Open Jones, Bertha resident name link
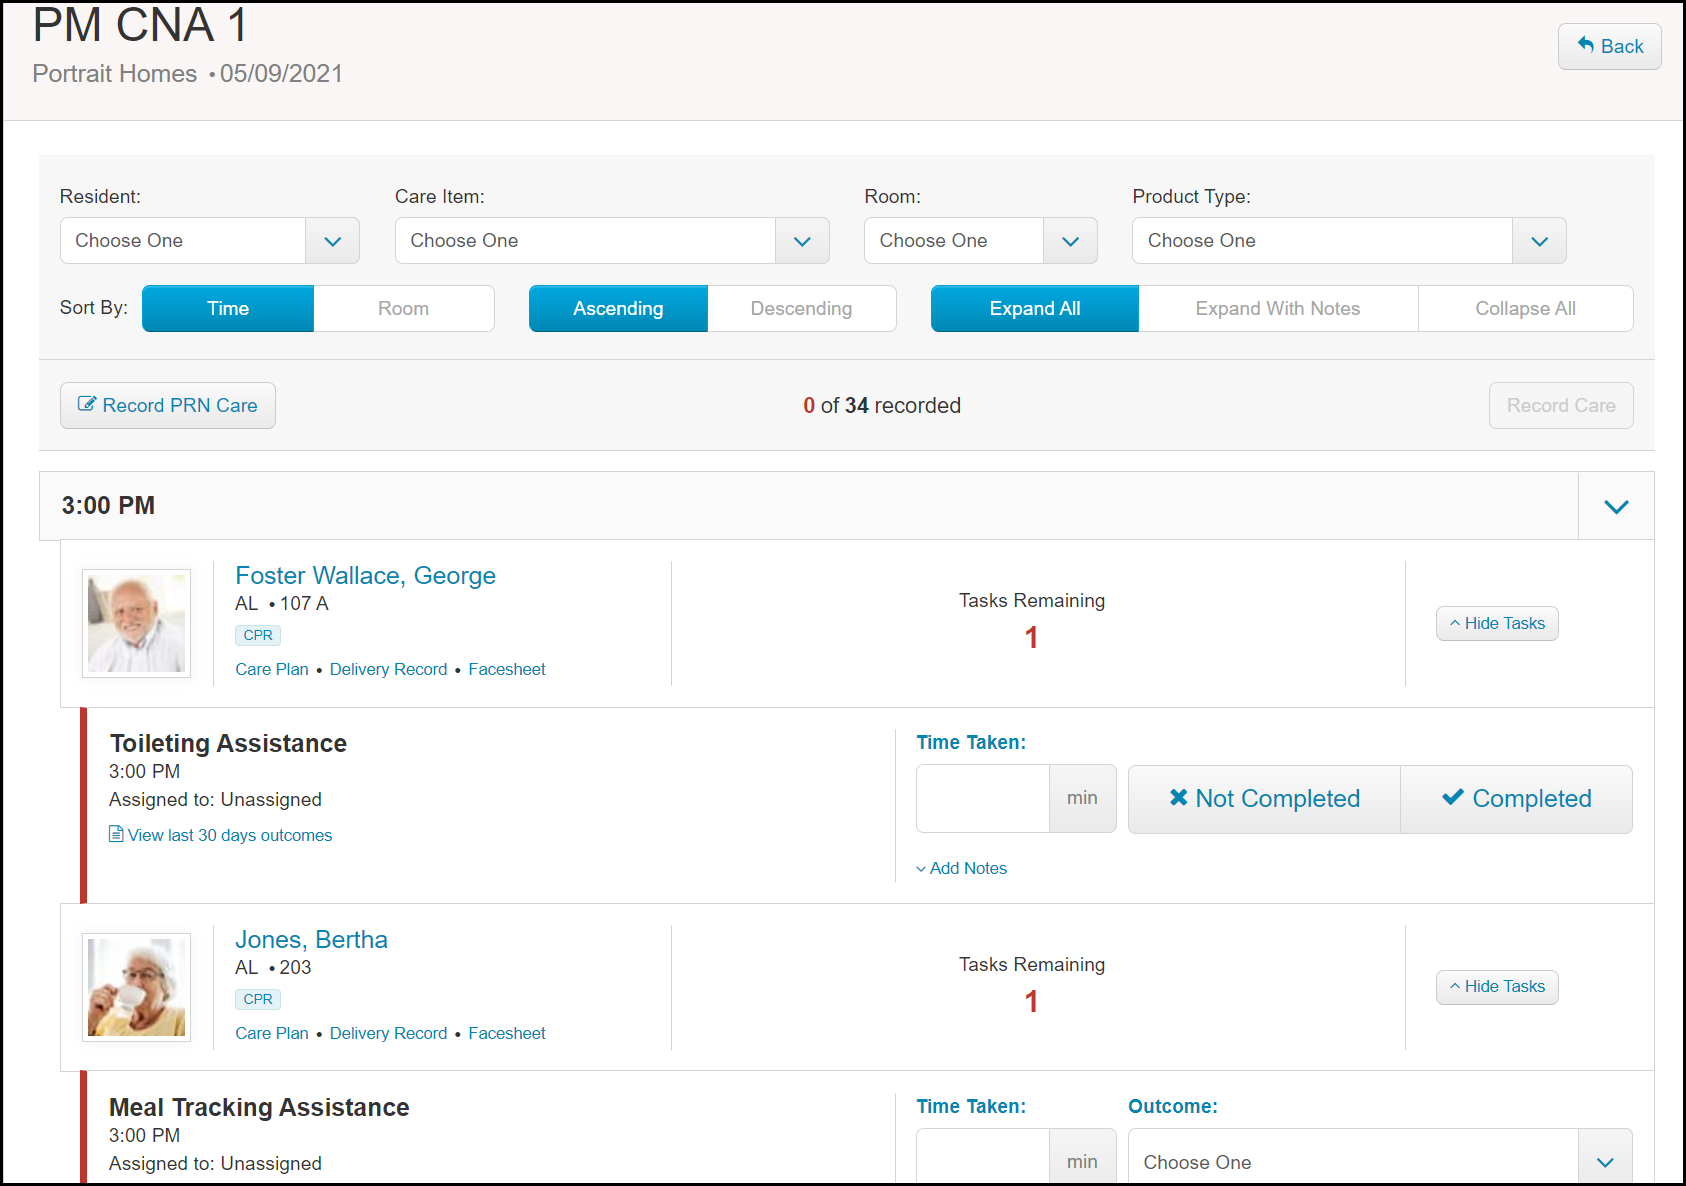The image size is (1686, 1186). click(x=311, y=939)
